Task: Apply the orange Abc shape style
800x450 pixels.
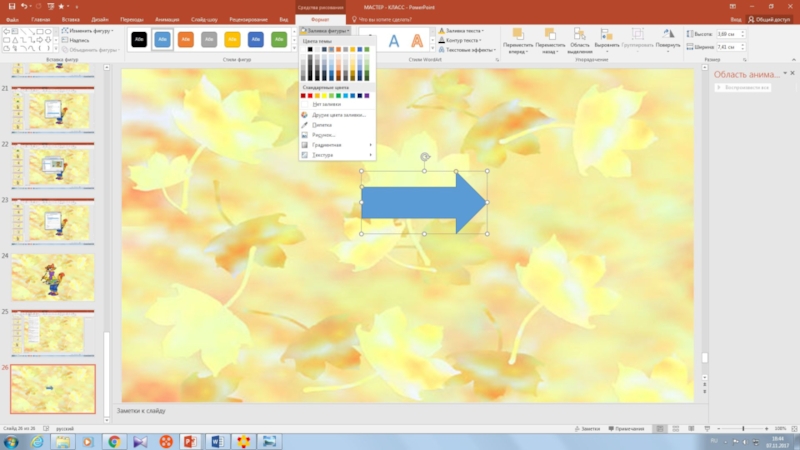Action: [x=186, y=39]
